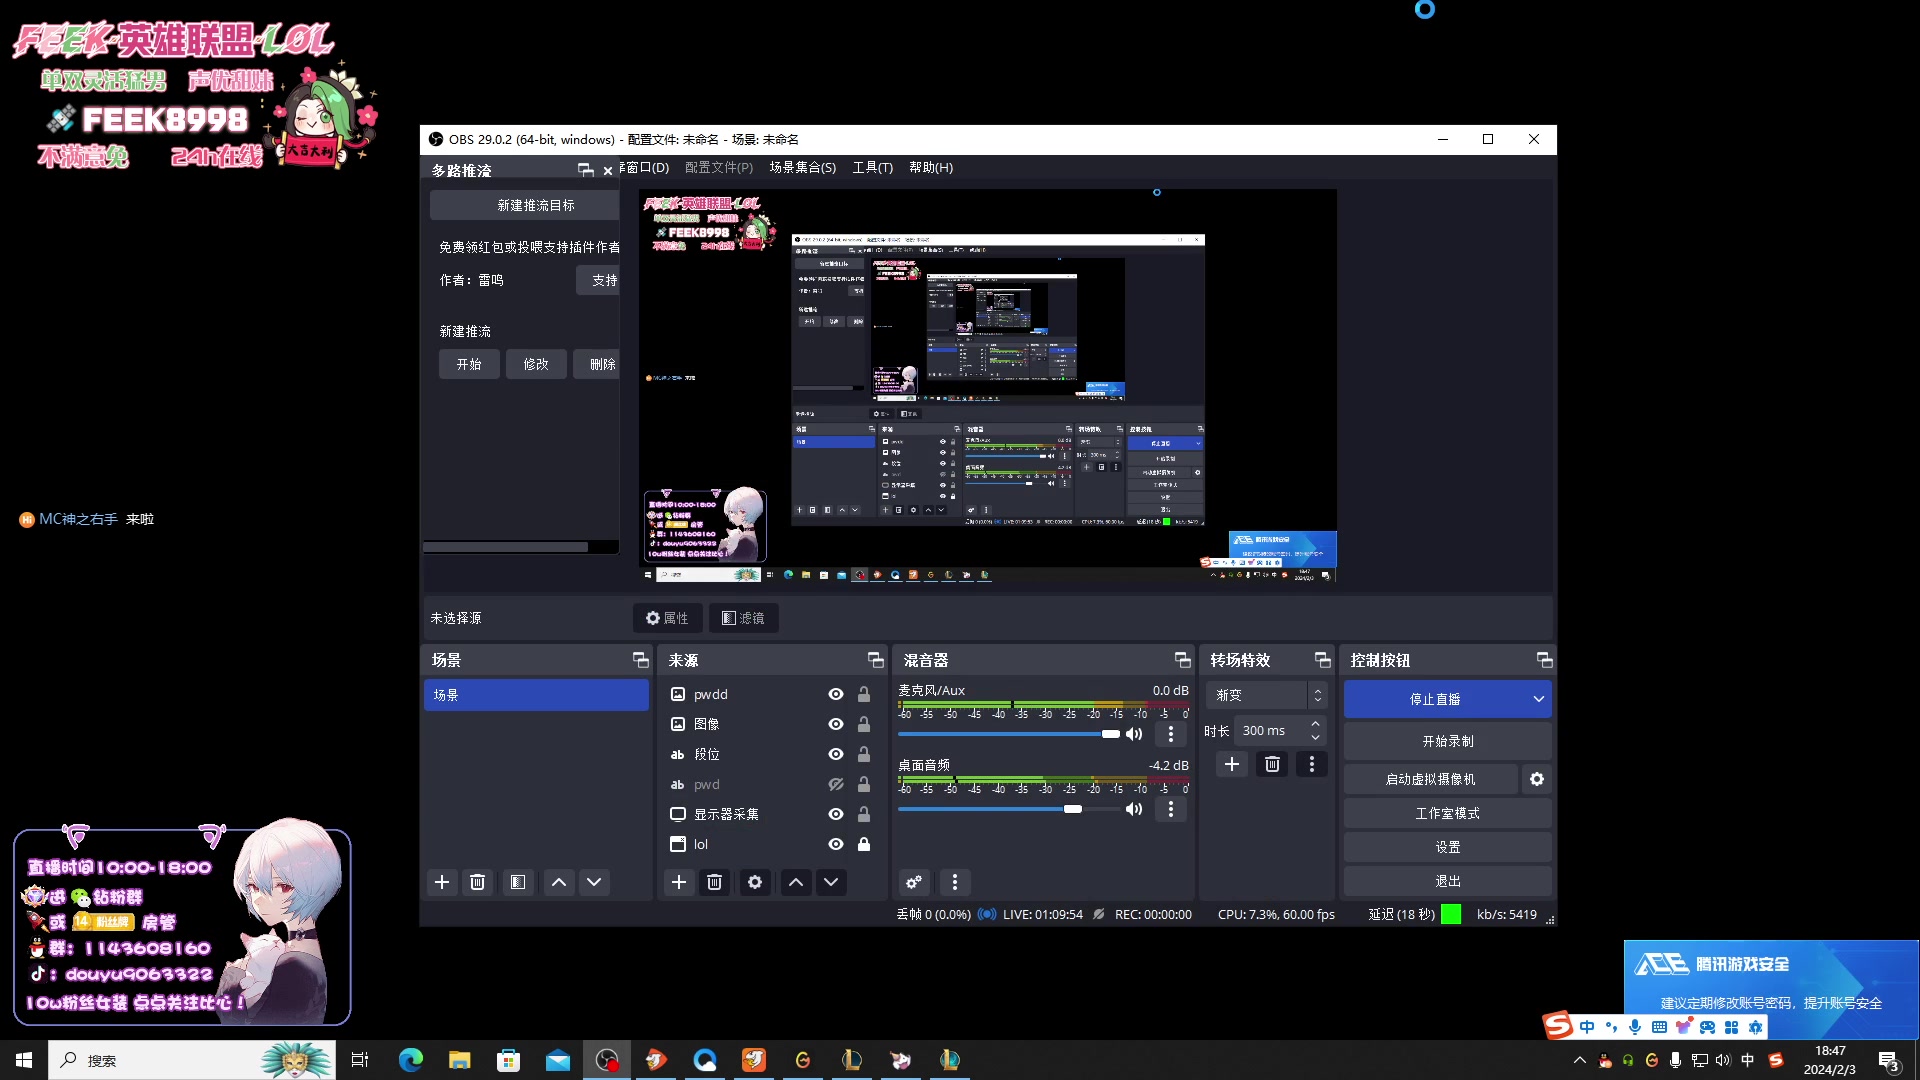This screenshot has height=1080, width=1920.
Task: Enable 工作室模式
Action: (1448, 813)
